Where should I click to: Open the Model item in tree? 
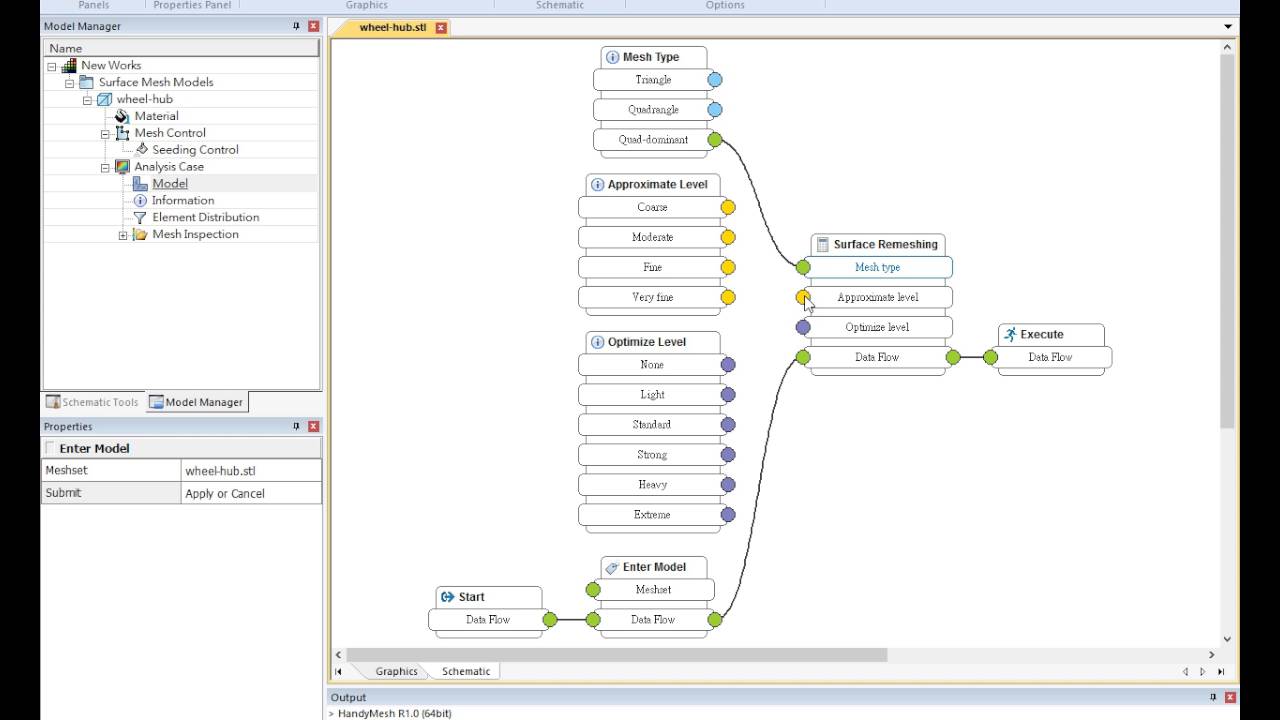tap(170, 183)
